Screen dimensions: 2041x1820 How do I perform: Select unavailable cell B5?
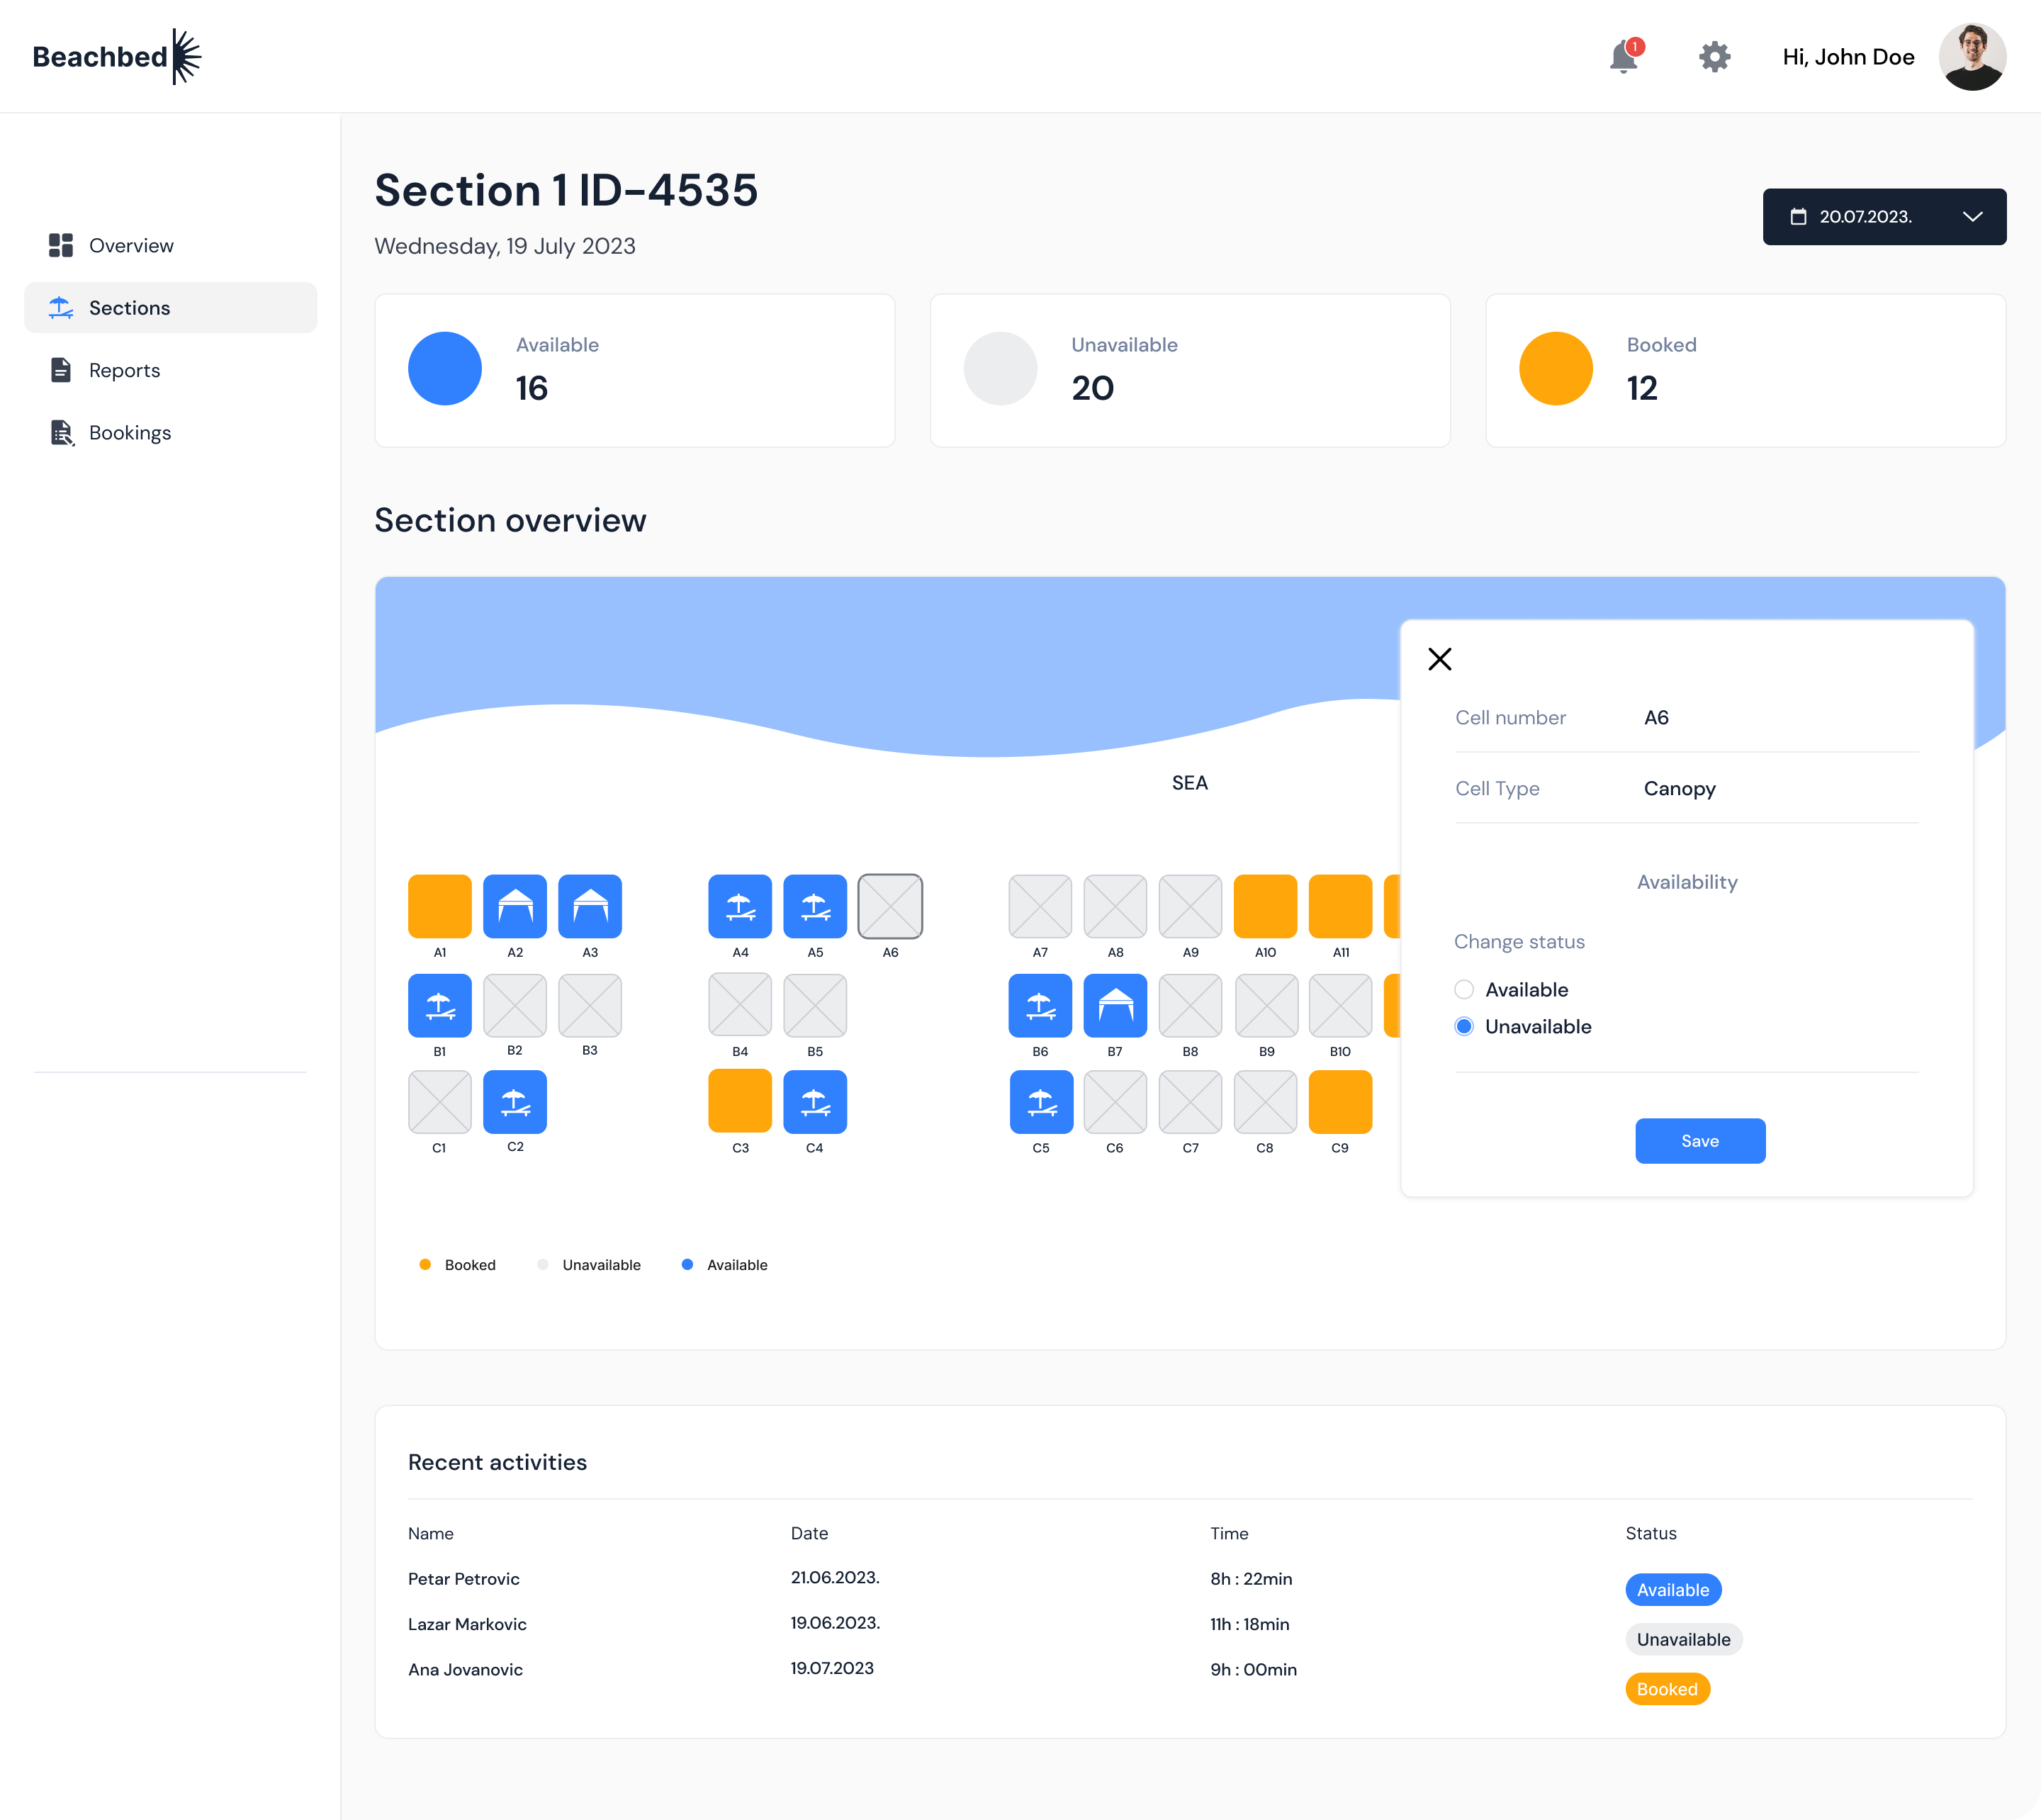[x=815, y=1005]
